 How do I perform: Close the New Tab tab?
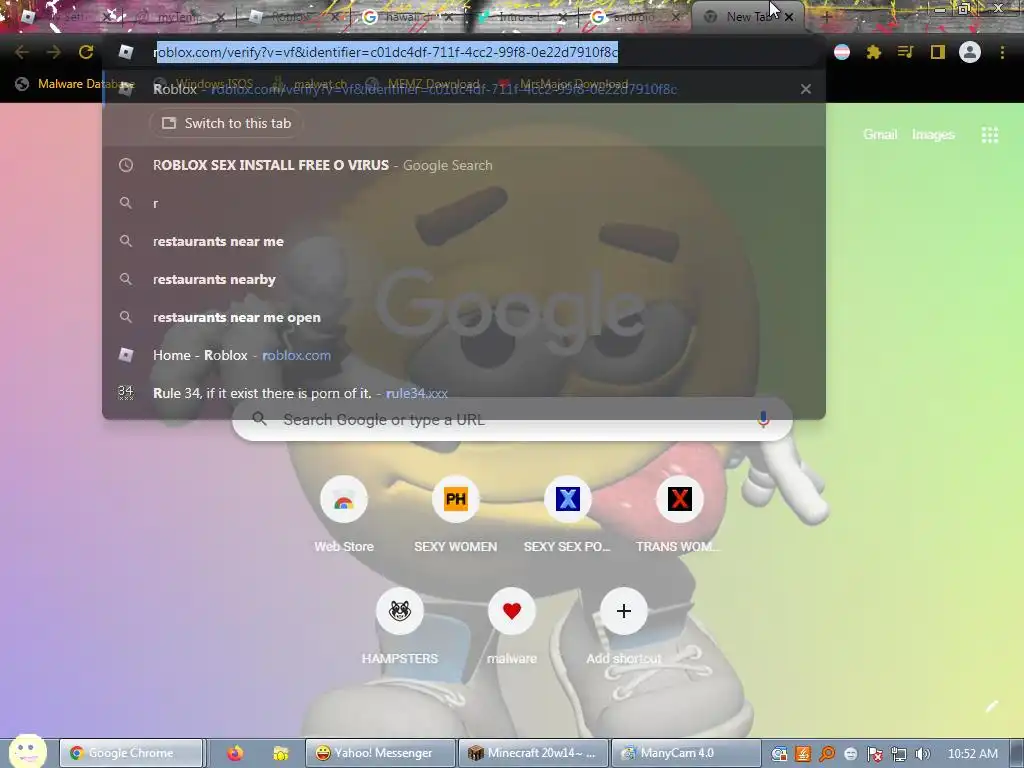(789, 17)
